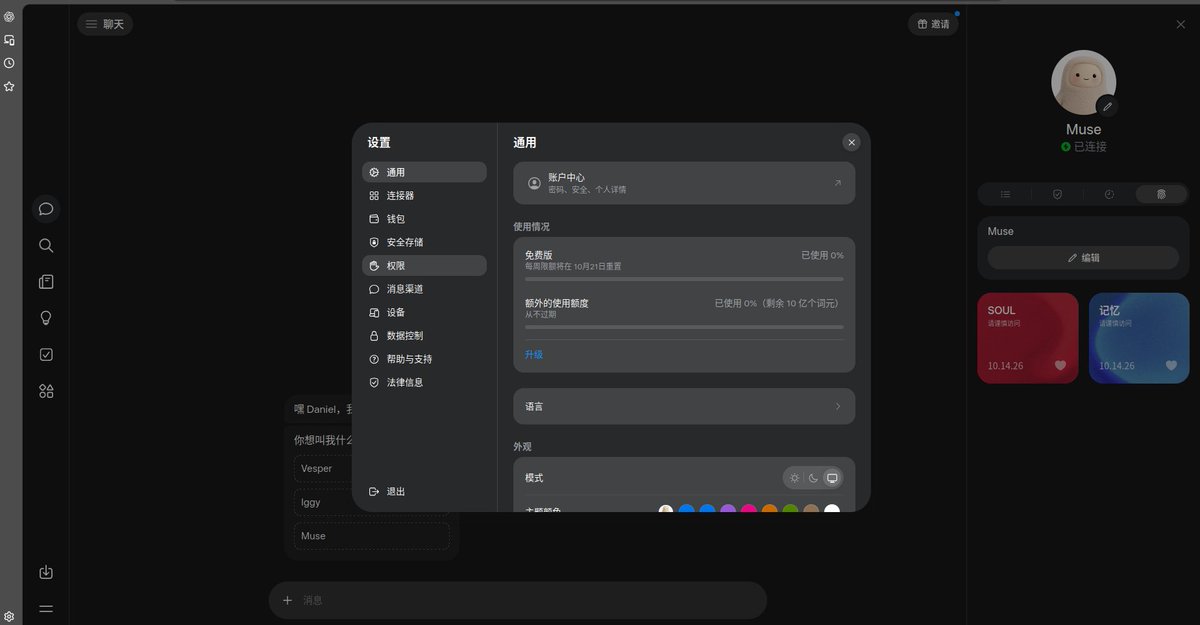Pick the pink theme color swatch
The image size is (1200, 625).
[749, 510]
